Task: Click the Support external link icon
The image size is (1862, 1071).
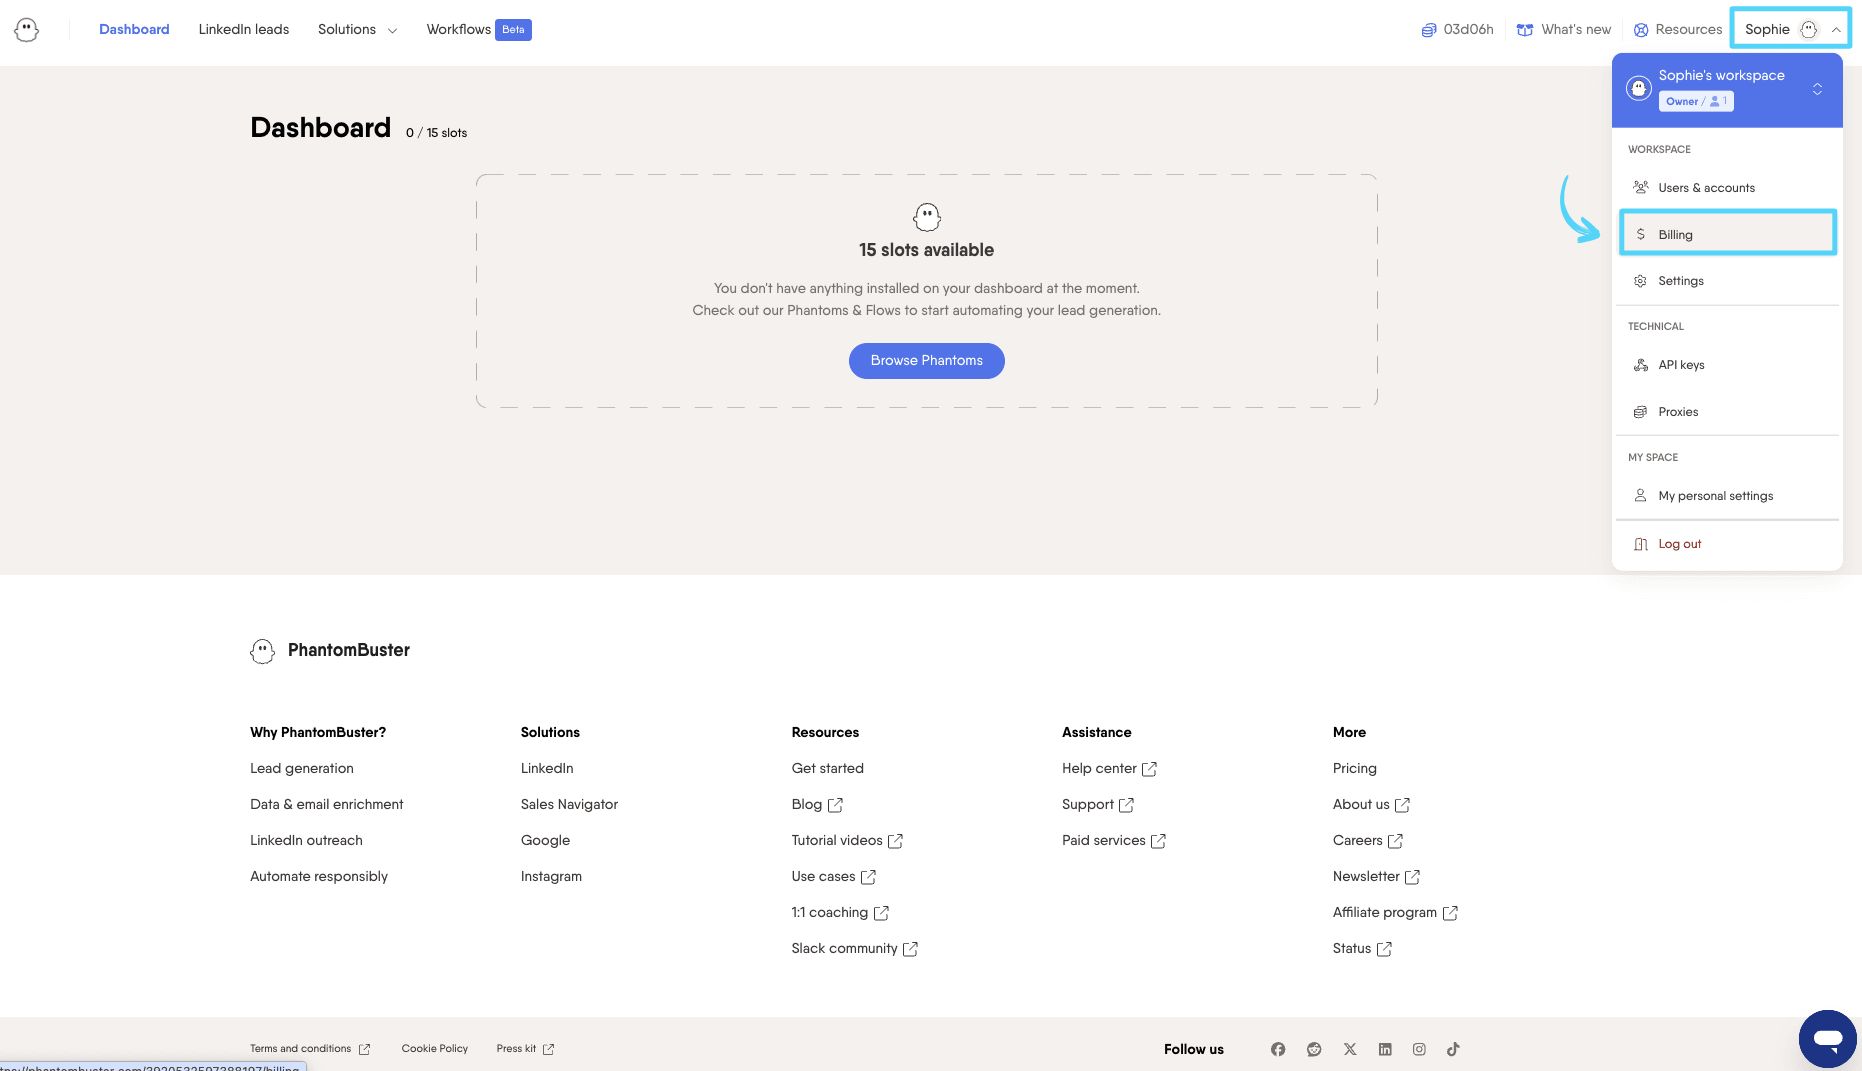Action: point(1126,805)
